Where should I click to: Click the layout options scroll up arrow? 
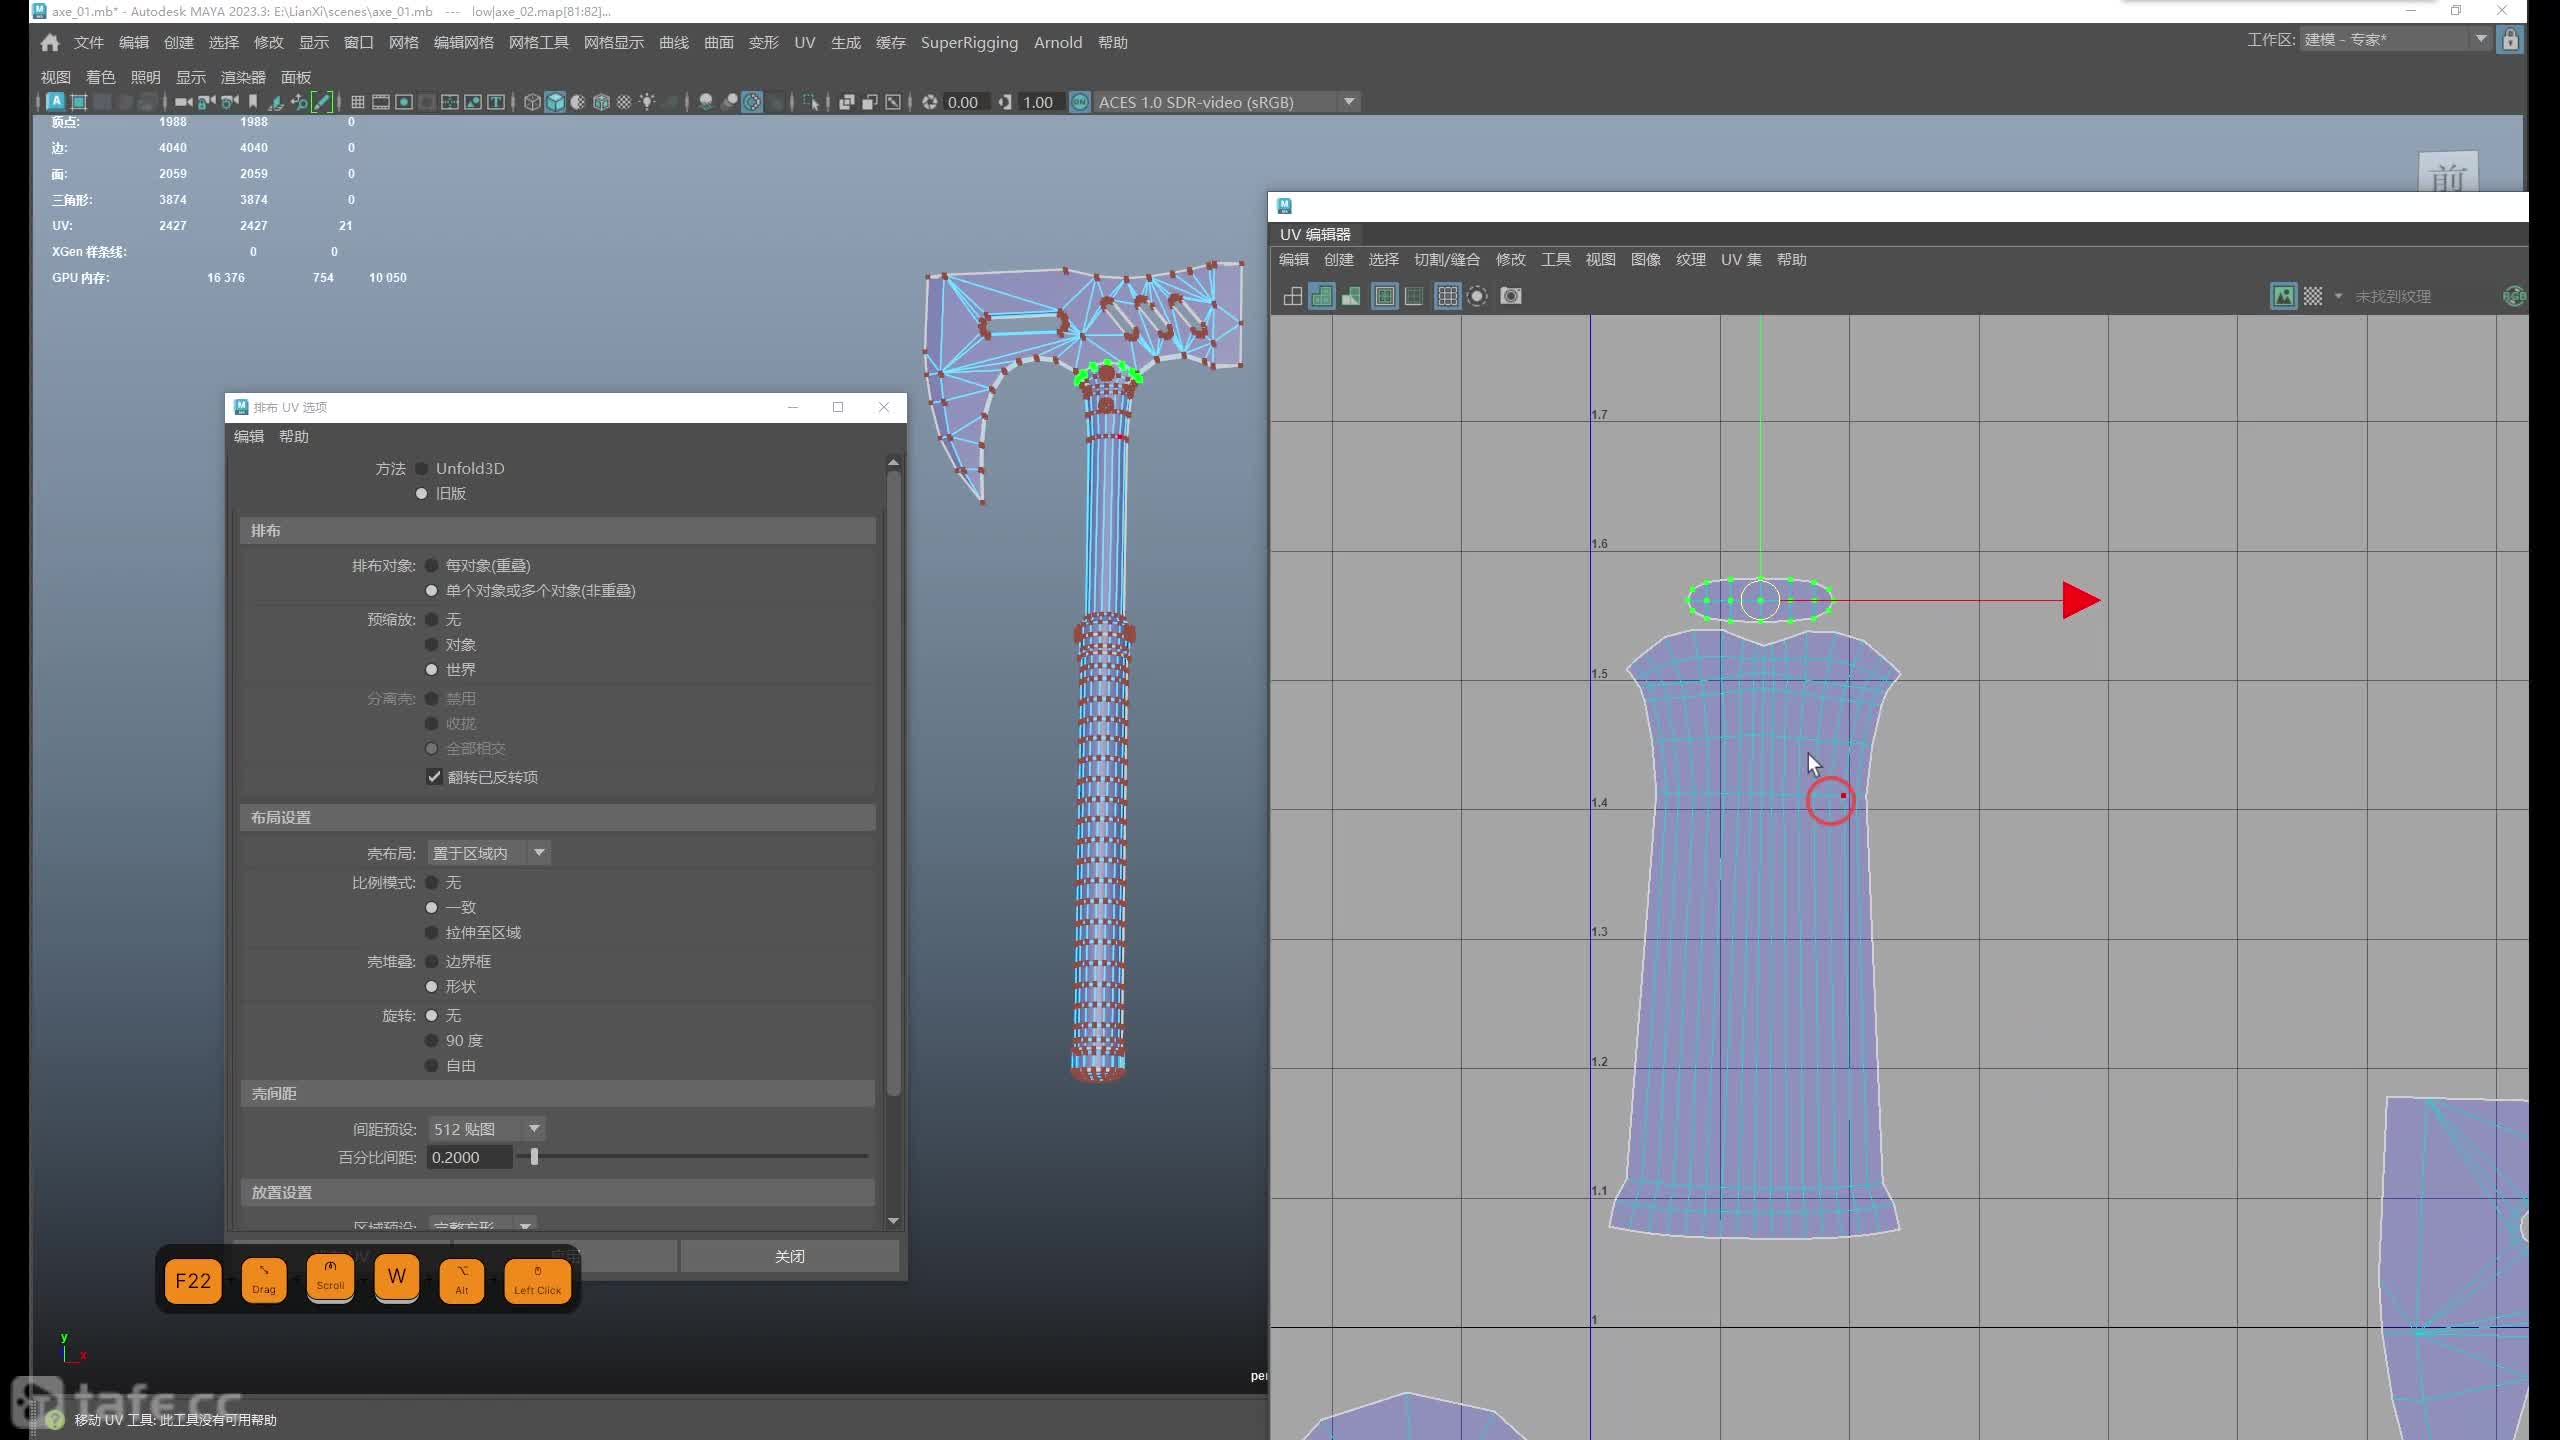tap(893, 462)
